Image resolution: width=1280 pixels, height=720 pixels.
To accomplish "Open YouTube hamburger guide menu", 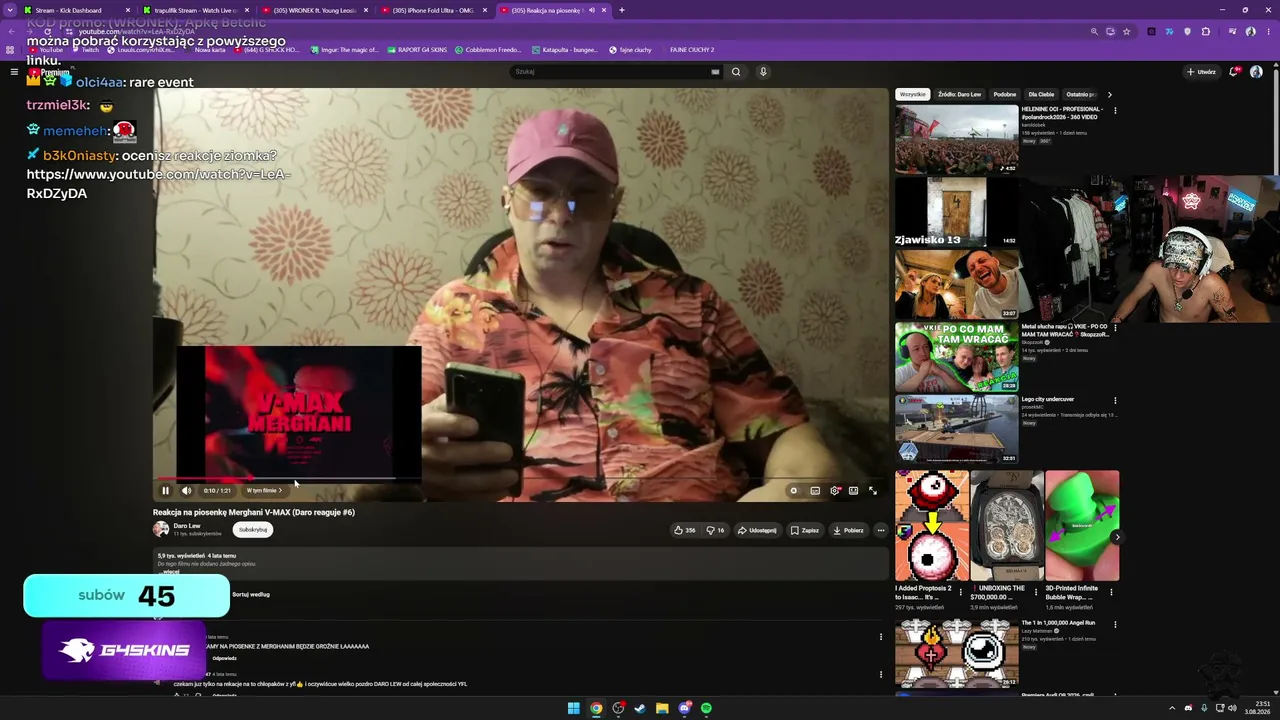I will coord(14,72).
